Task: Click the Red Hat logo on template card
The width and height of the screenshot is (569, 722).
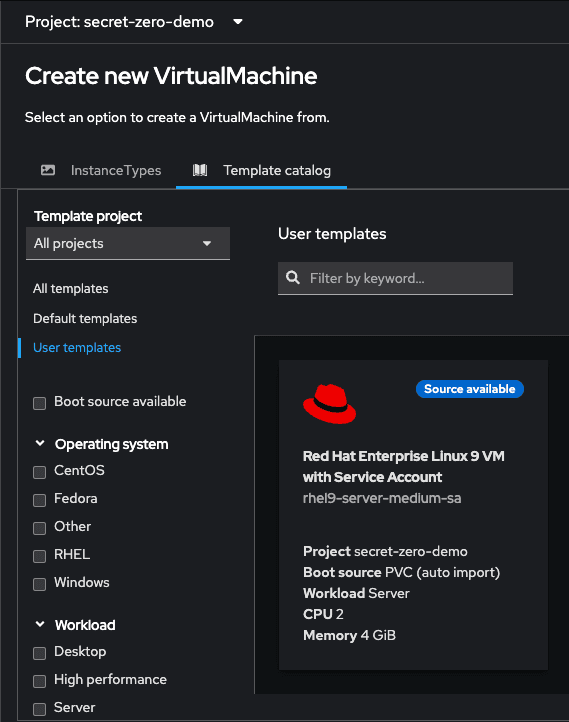Action: click(x=330, y=404)
